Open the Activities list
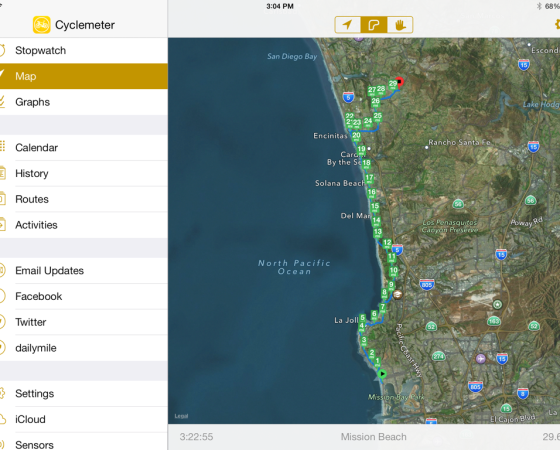This screenshot has height=450, width=560. coord(84,225)
